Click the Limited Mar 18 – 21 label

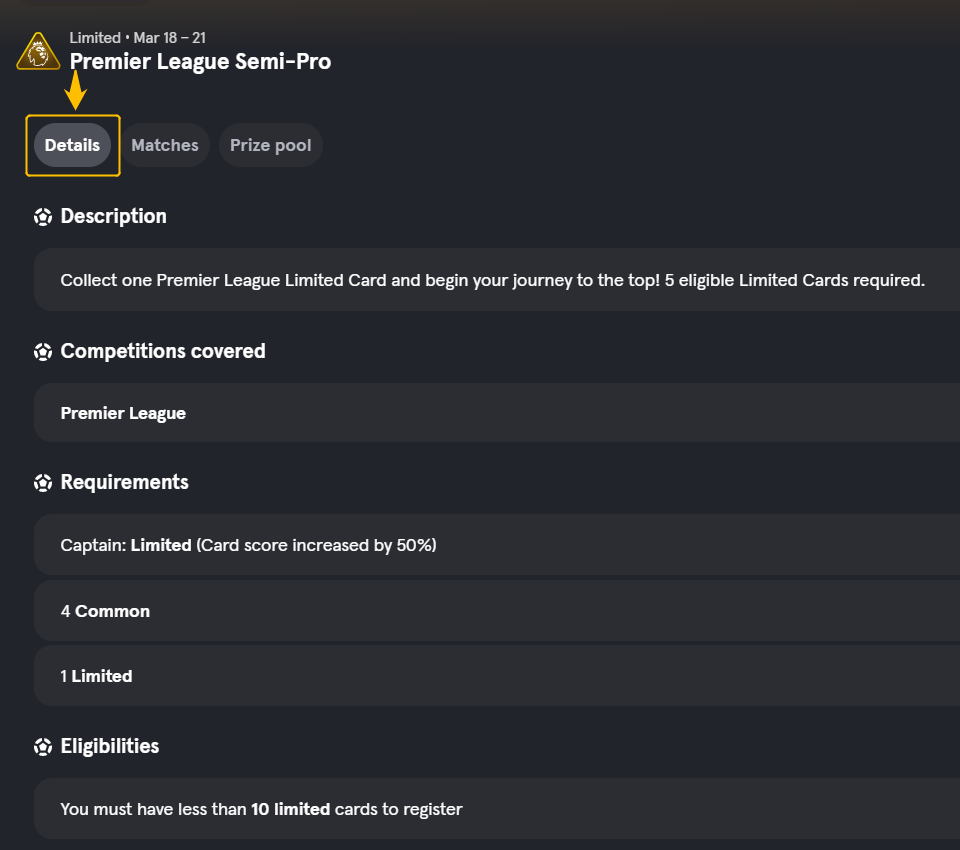[x=138, y=38]
